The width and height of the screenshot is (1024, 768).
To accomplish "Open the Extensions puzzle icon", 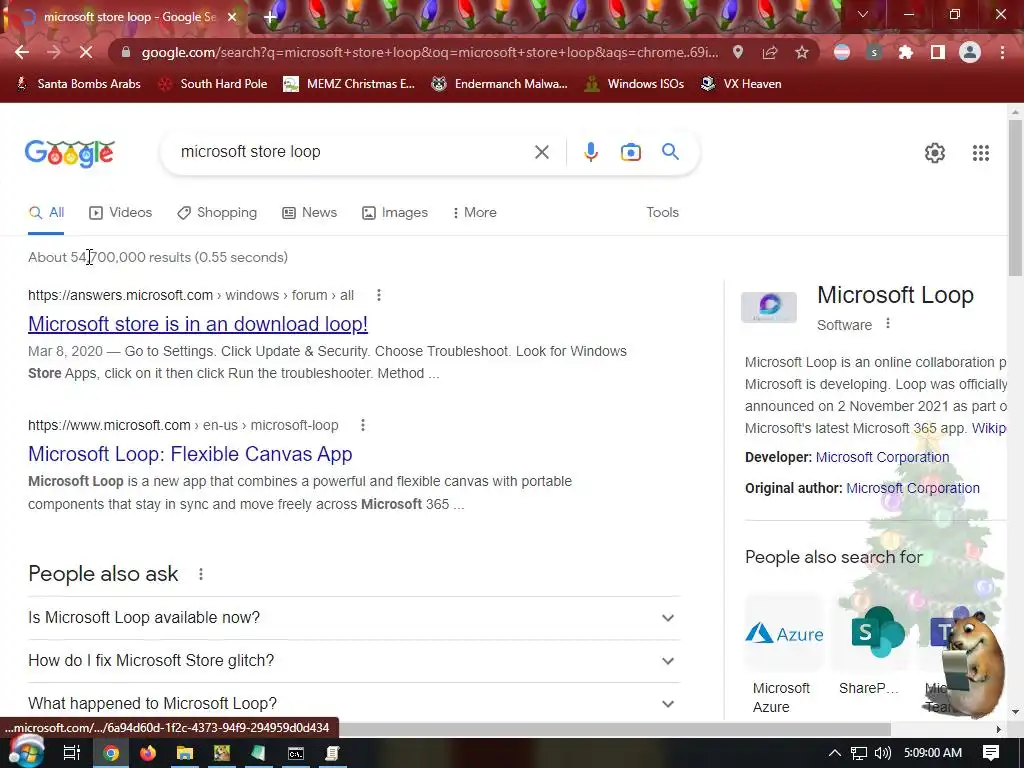I will [906, 52].
